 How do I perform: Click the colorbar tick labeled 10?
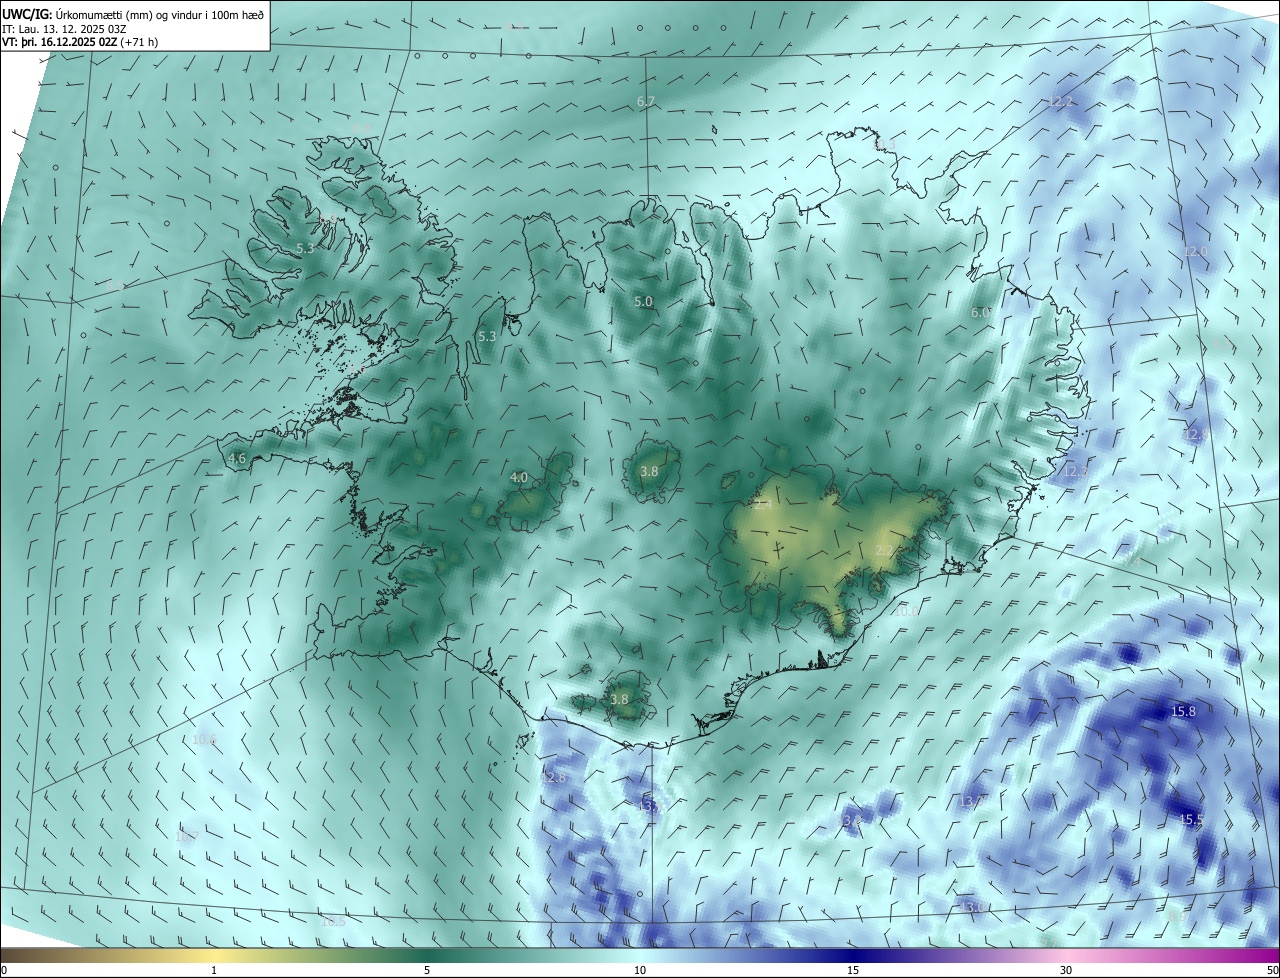click(640, 970)
